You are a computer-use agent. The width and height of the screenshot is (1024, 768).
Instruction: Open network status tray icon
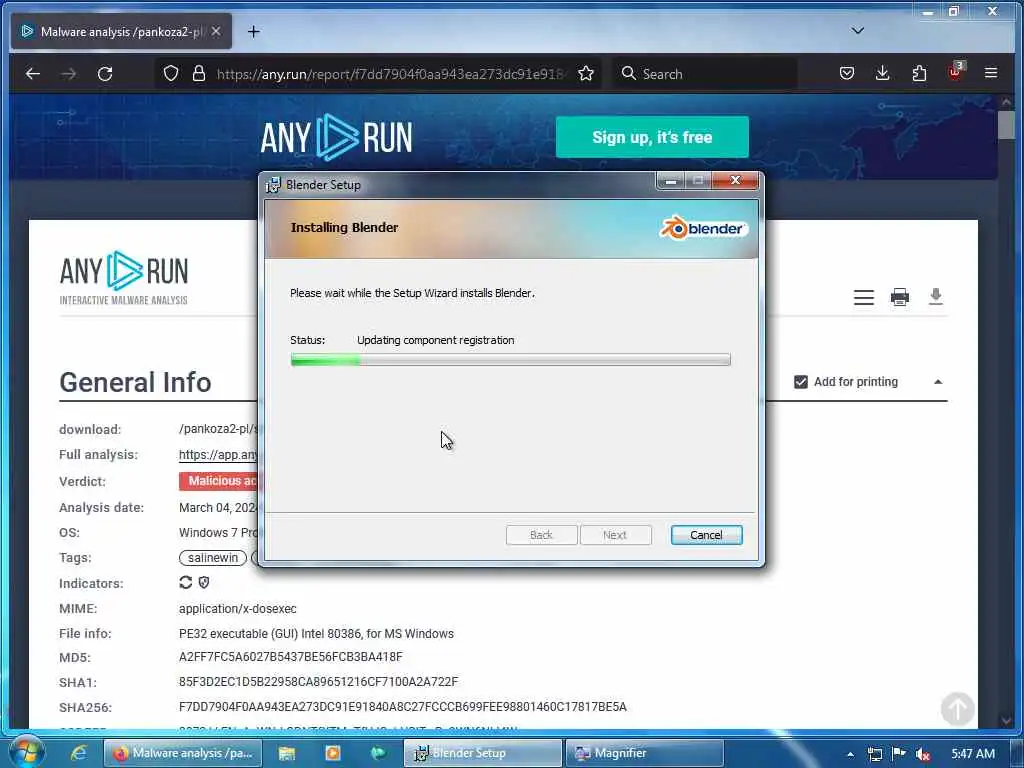(874, 754)
